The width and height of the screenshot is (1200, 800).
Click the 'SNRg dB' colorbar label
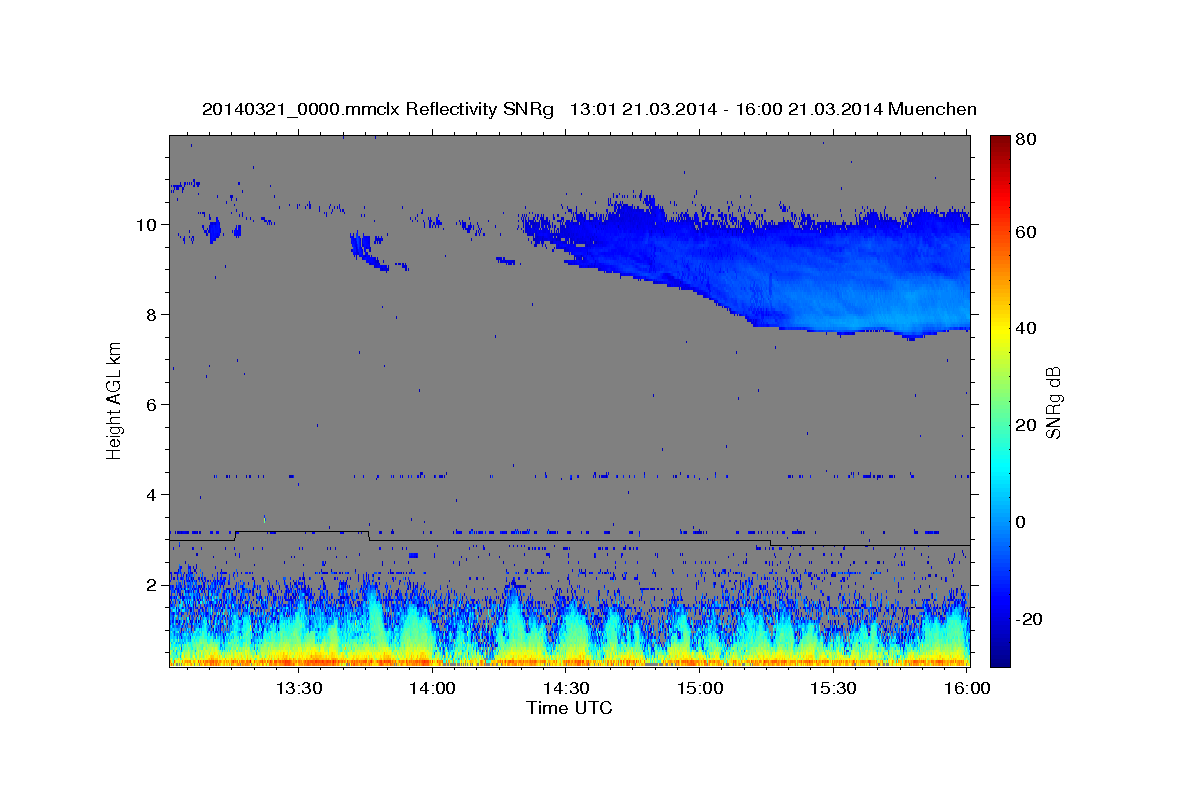(x=1053, y=401)
